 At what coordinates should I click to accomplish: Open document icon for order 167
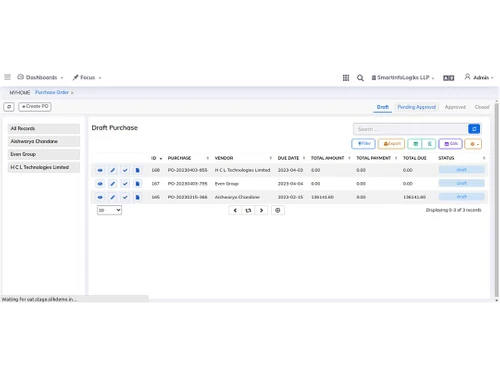click(137, 184)
